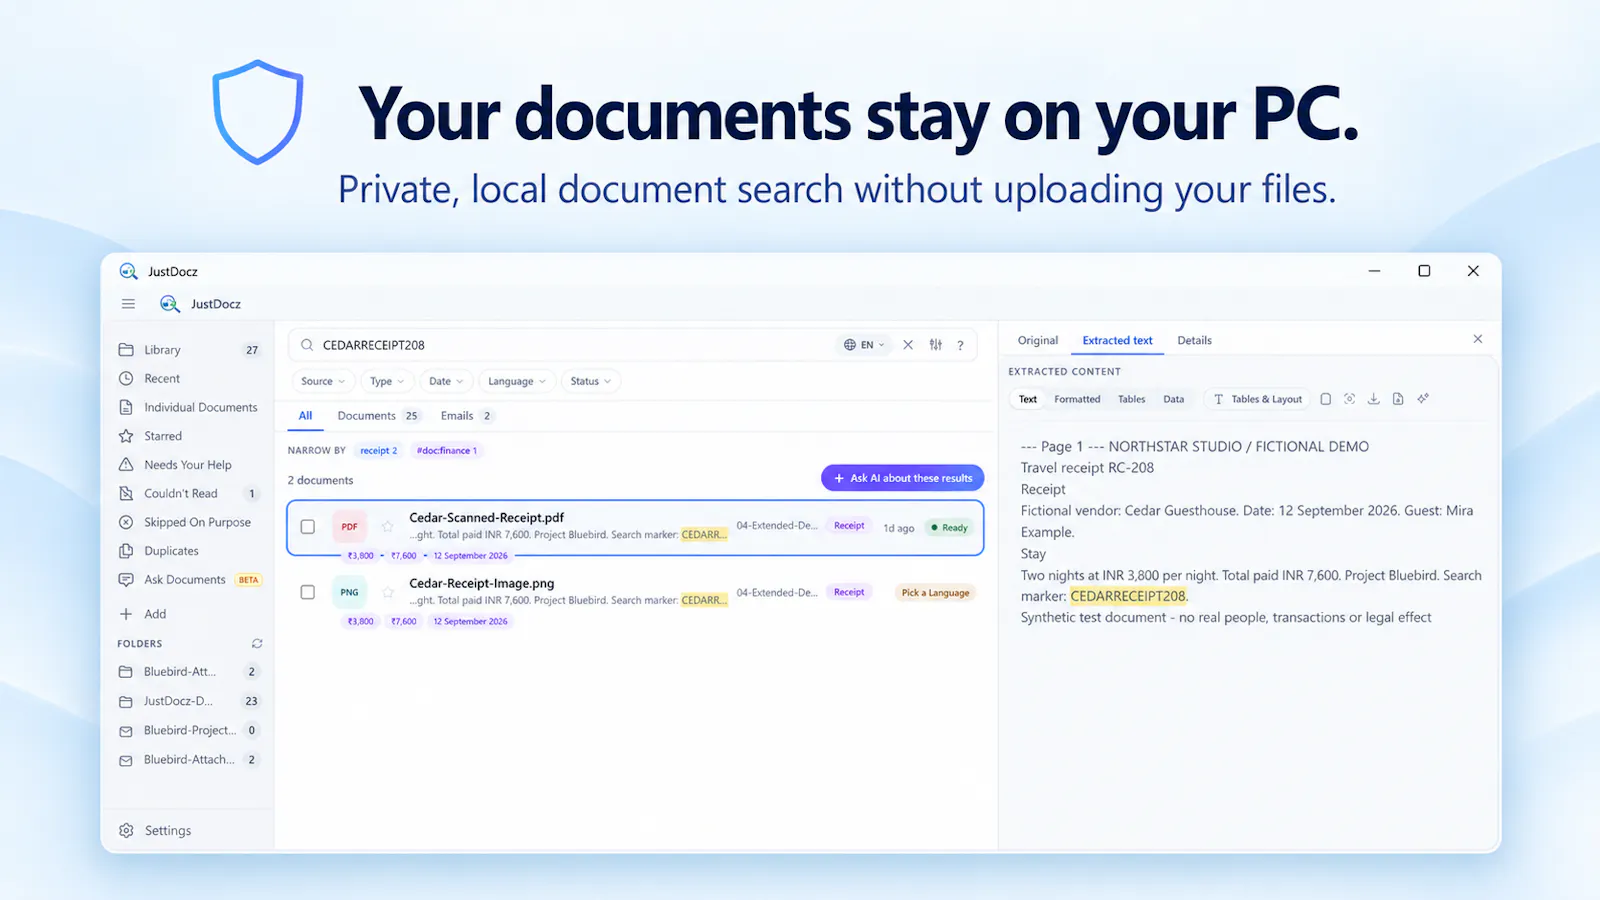Narrow results by the receipt 2 tag
1600x900 pixels.
(379, 451)
